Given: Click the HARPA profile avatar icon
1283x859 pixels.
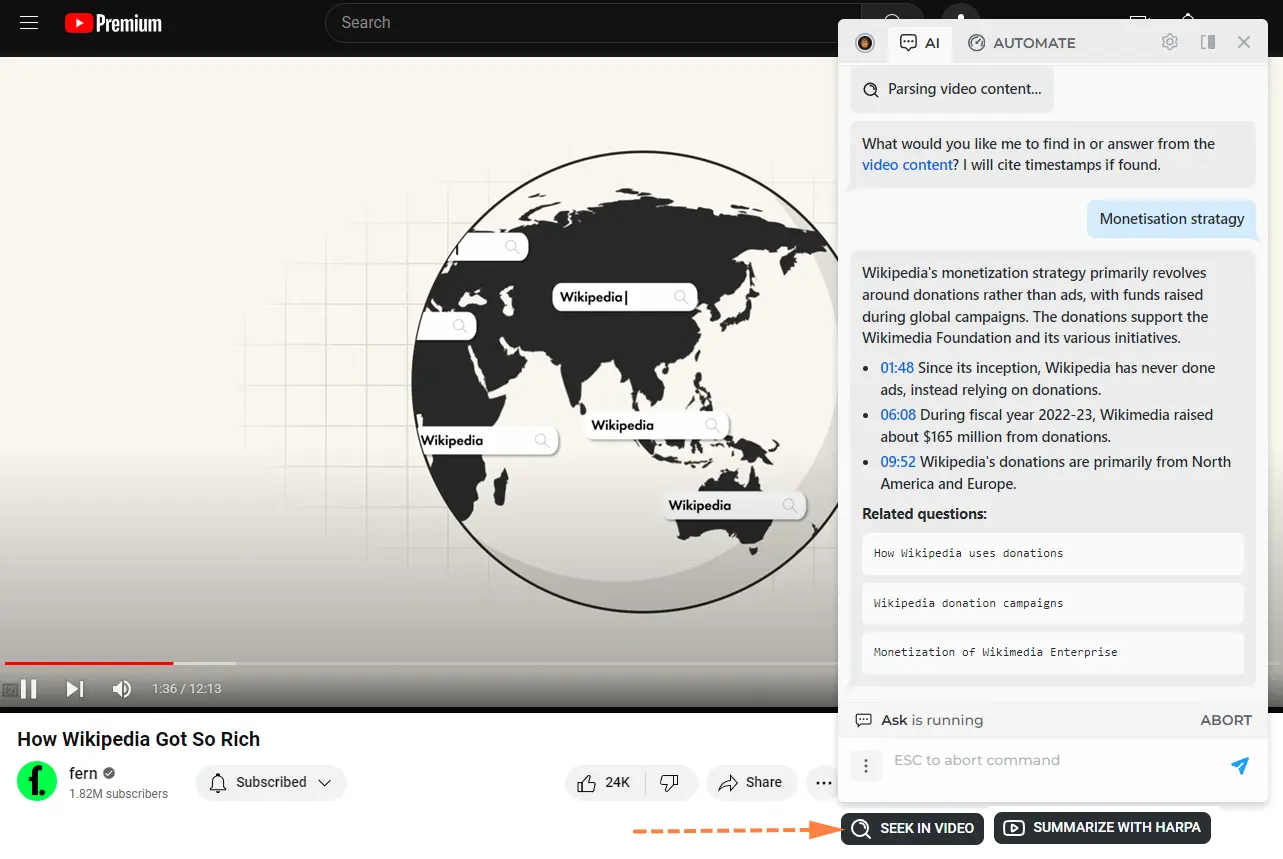Looking at the screenshot, I should (x=865, y=43).
